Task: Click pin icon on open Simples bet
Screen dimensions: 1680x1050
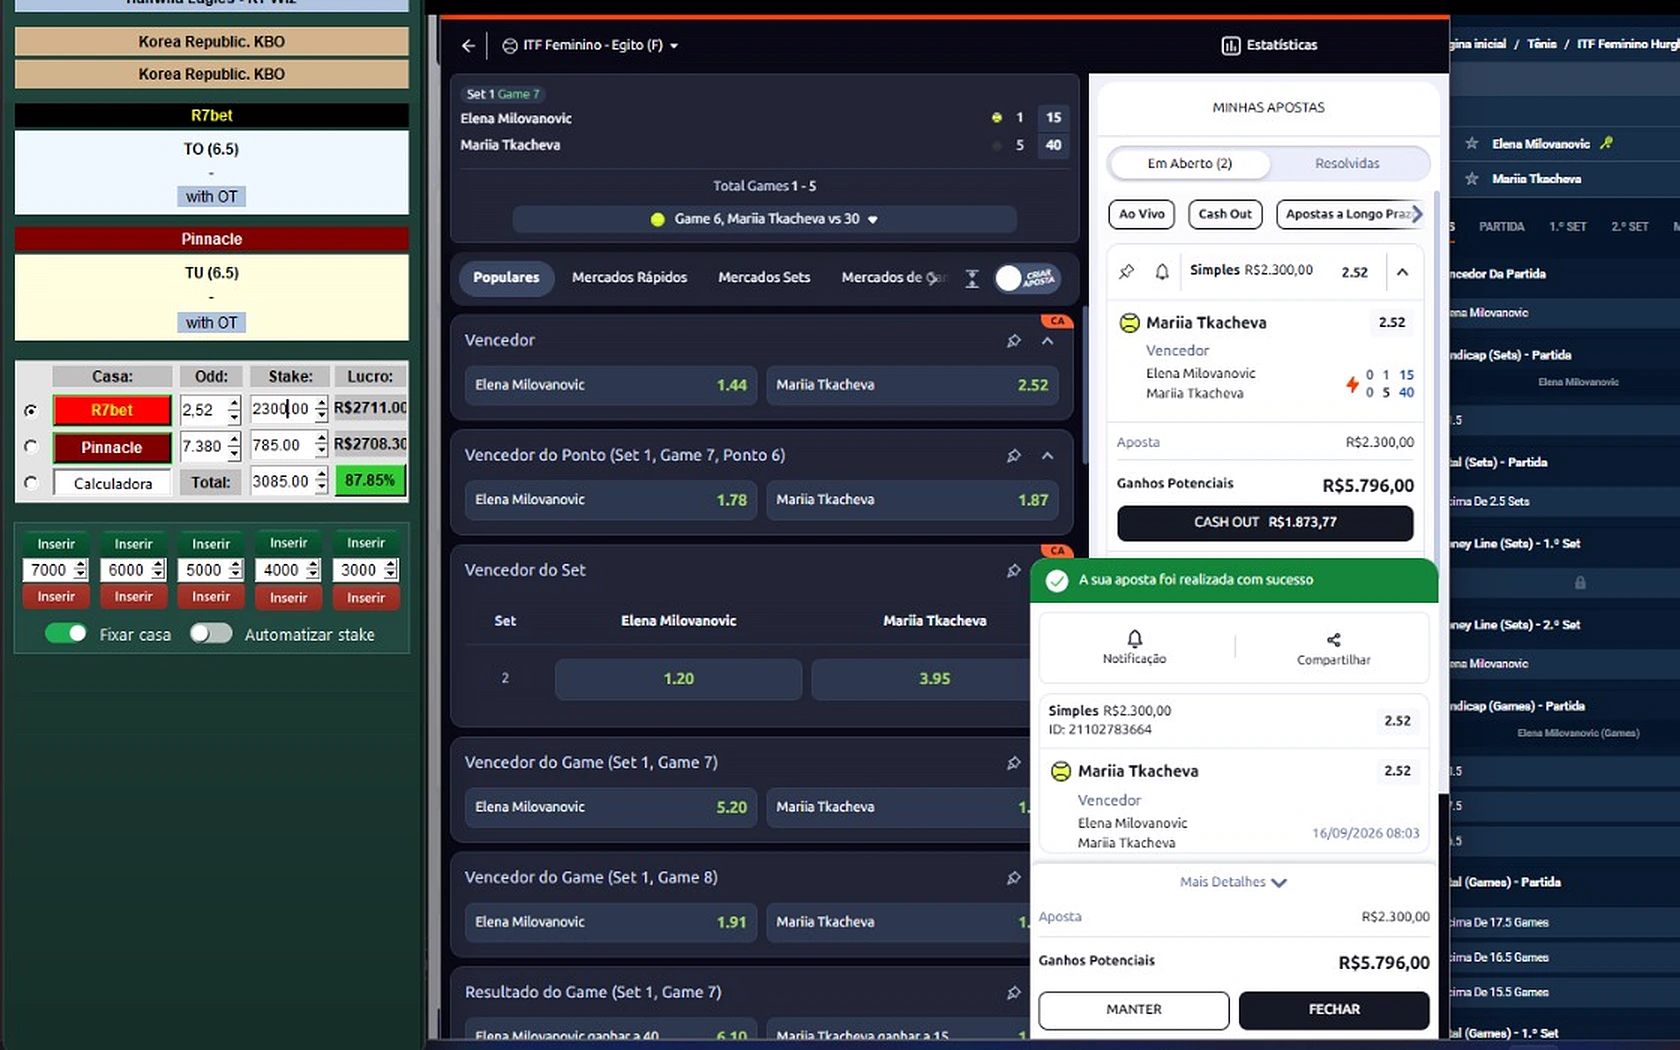Action: [1127, 271]
